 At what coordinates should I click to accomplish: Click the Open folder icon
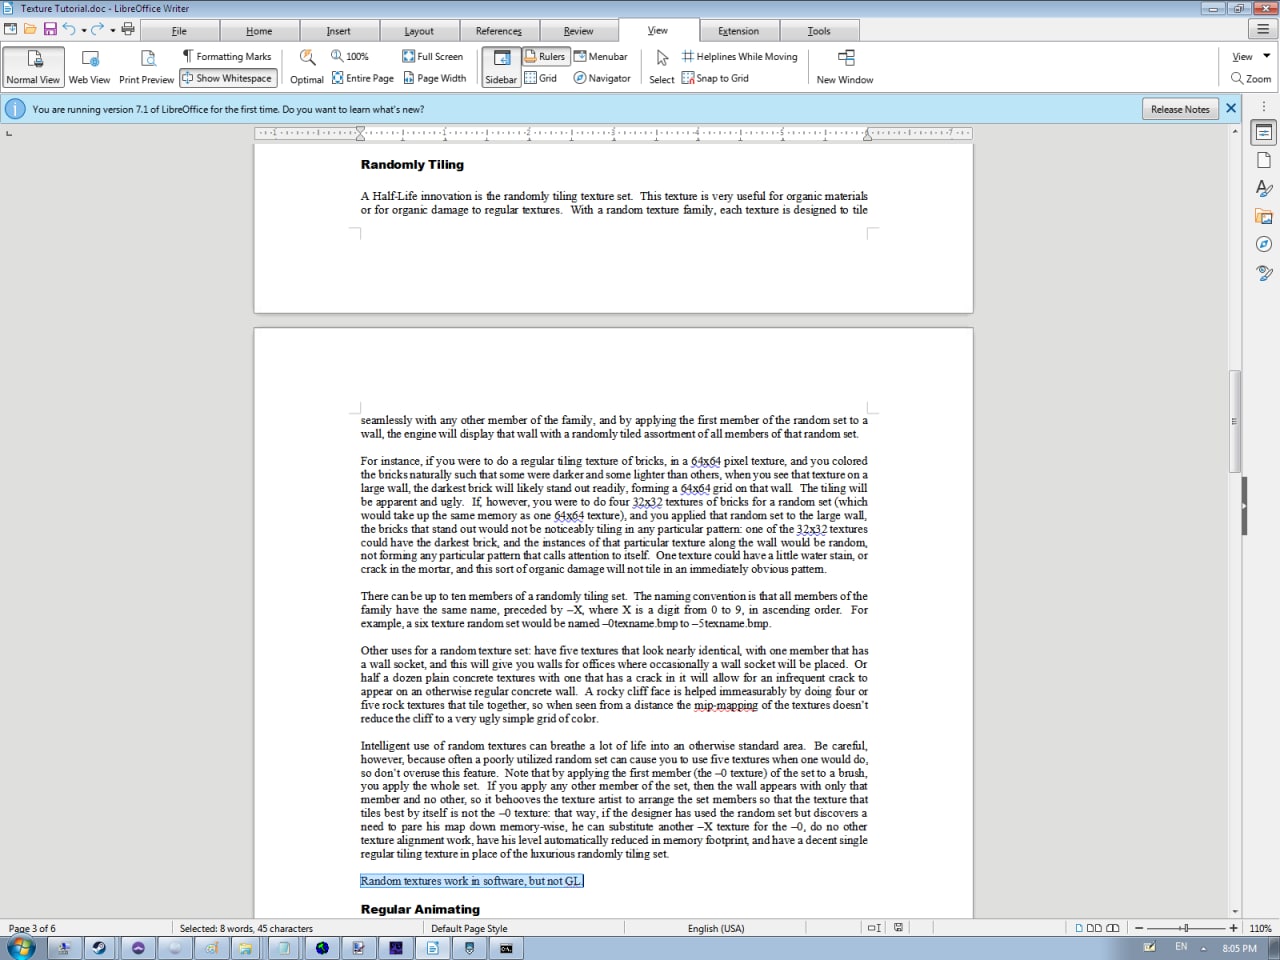click(x=30, y=29)
